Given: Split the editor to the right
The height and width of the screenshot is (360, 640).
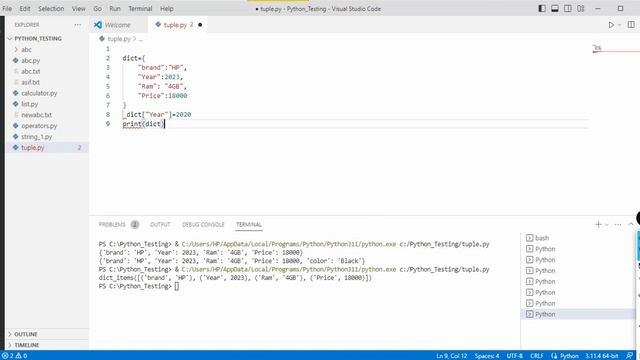Looking at the screenshot, I should tap(631, 25).
